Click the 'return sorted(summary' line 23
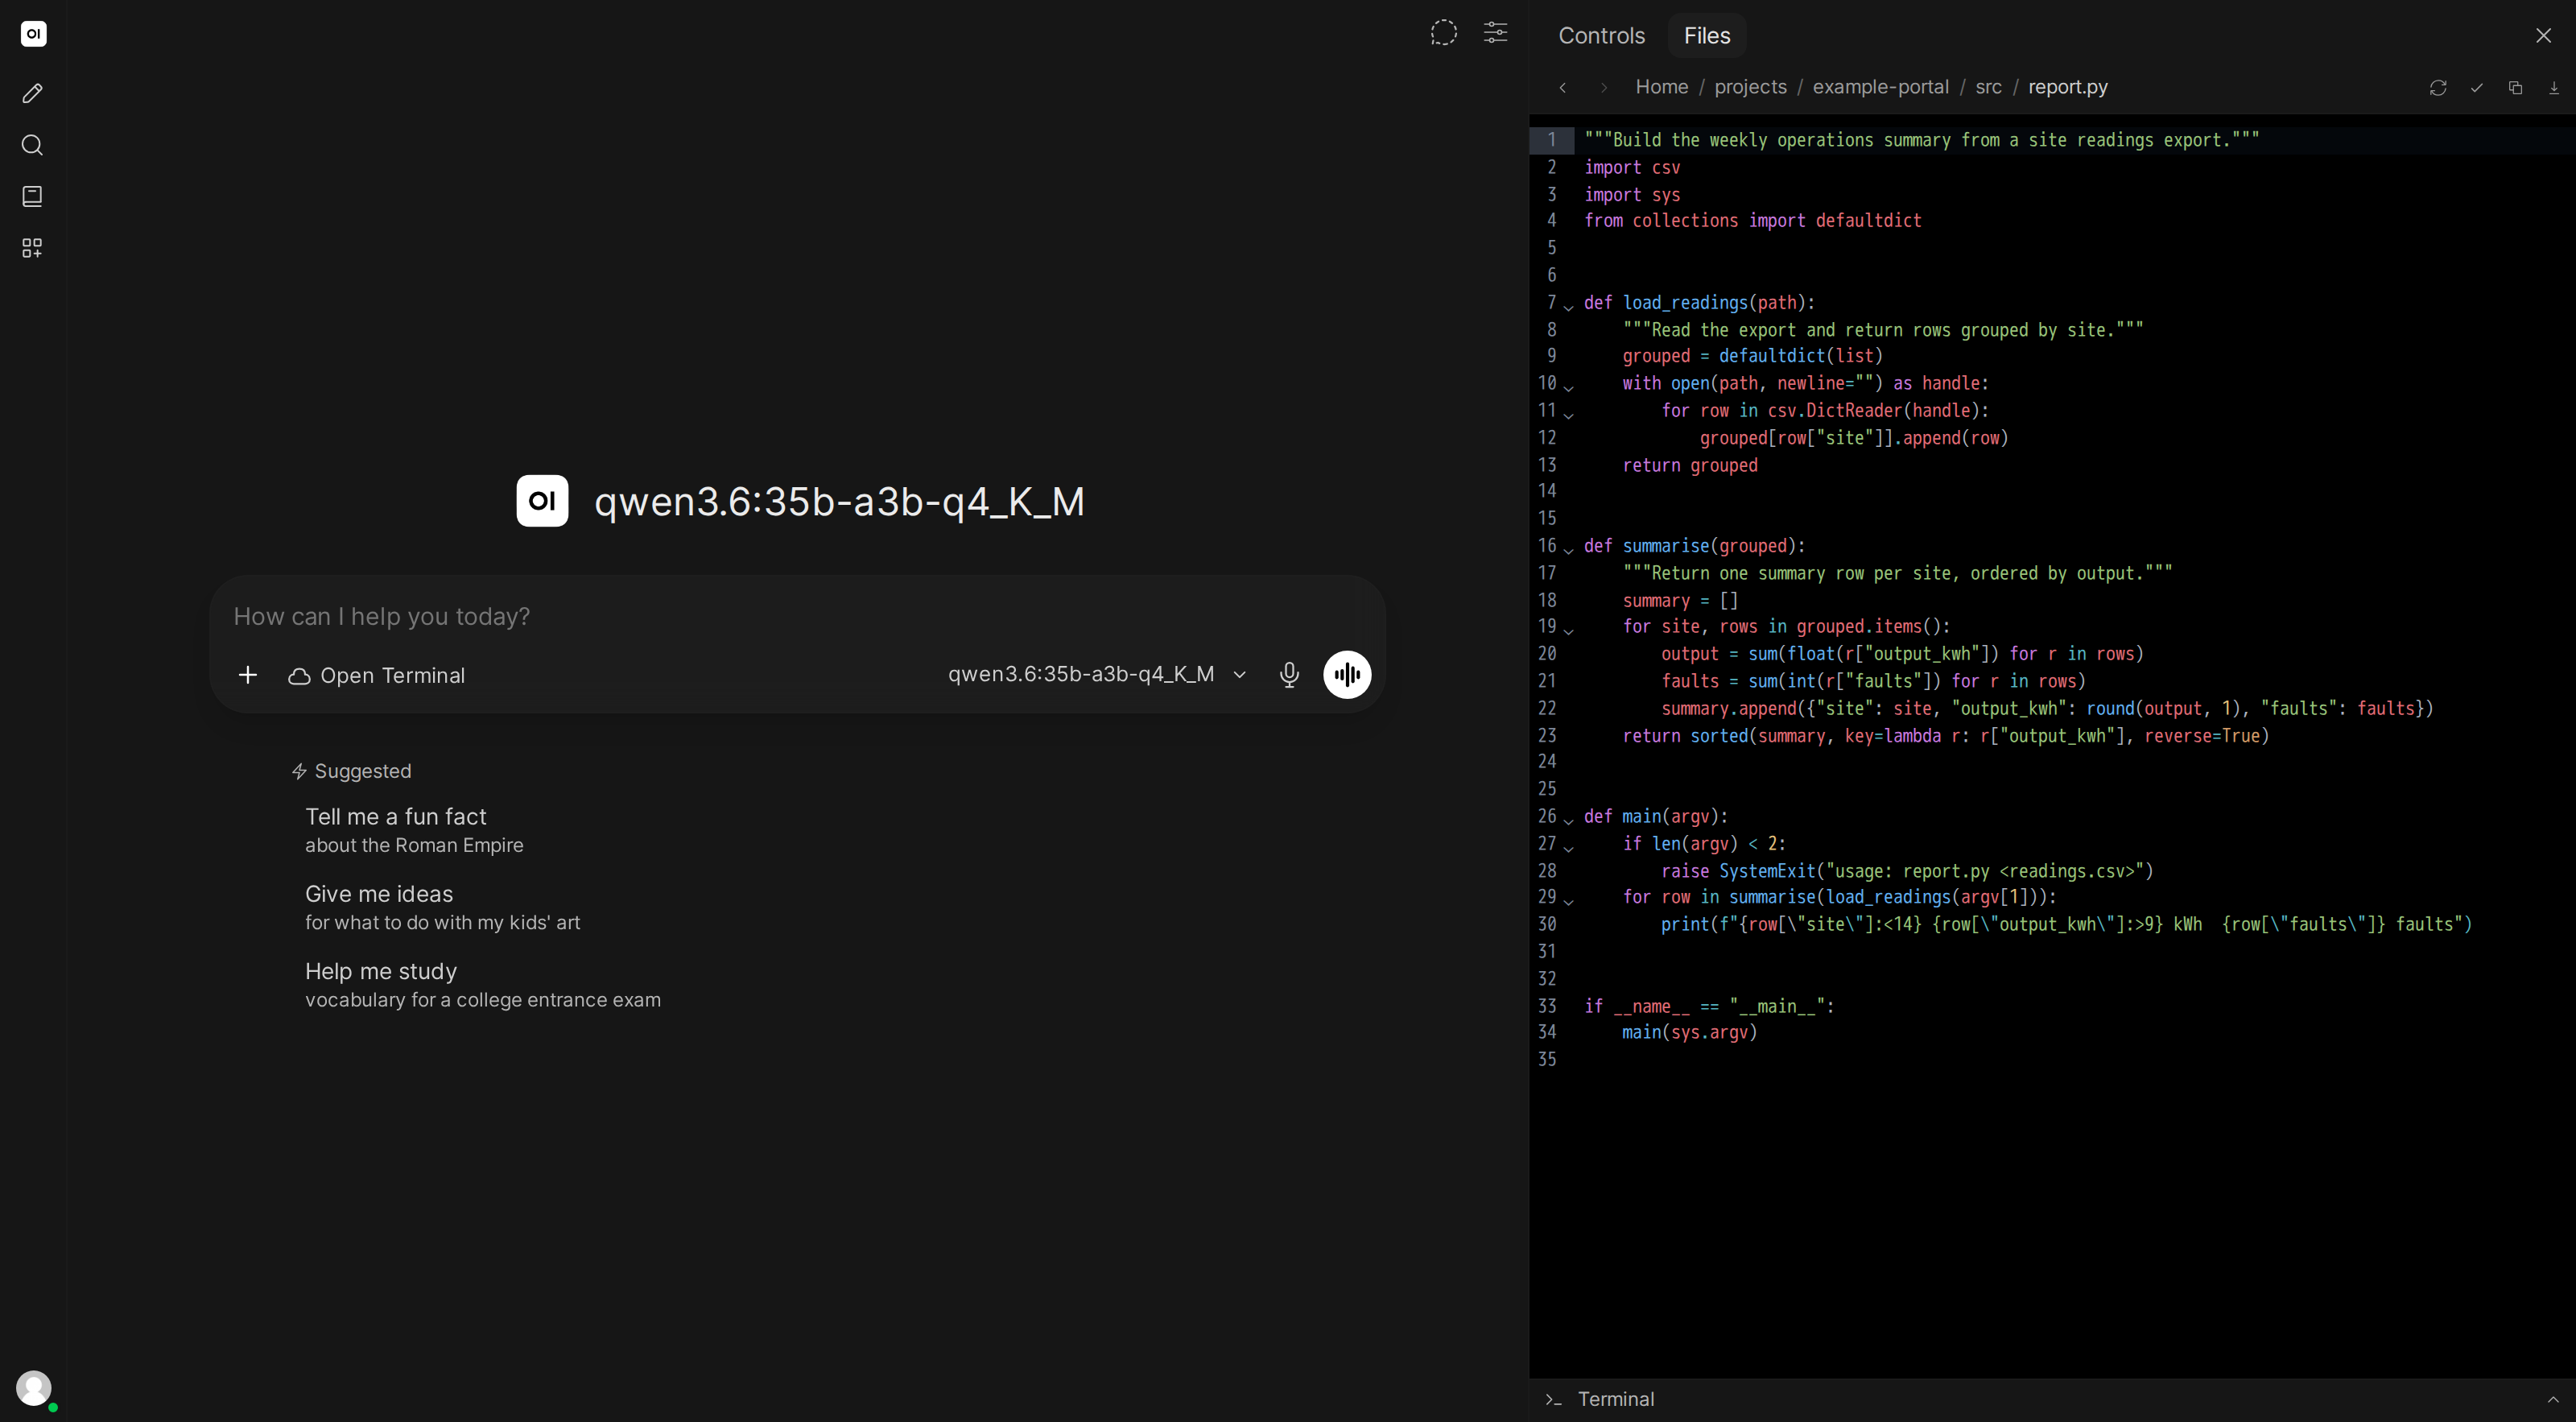Image resolution: width=2576 pixels, height=1422 pixels. click(x=1945, y=736)
